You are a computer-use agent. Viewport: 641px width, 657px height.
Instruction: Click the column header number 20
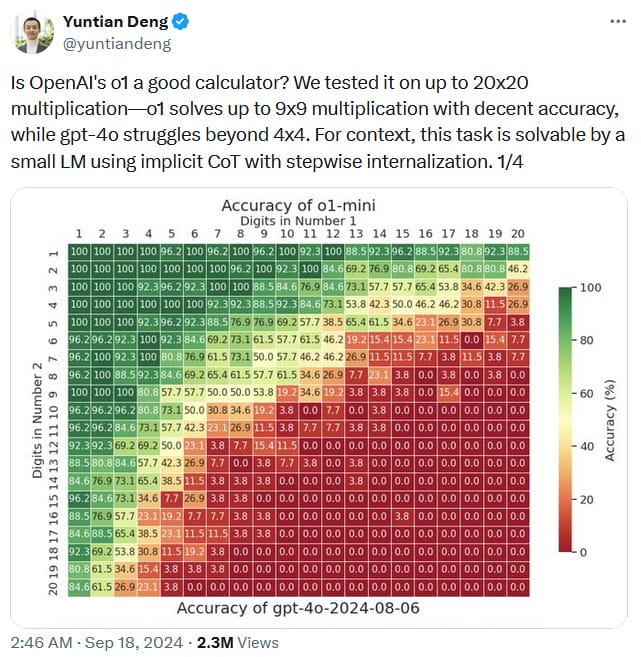(x=517, y=234)
